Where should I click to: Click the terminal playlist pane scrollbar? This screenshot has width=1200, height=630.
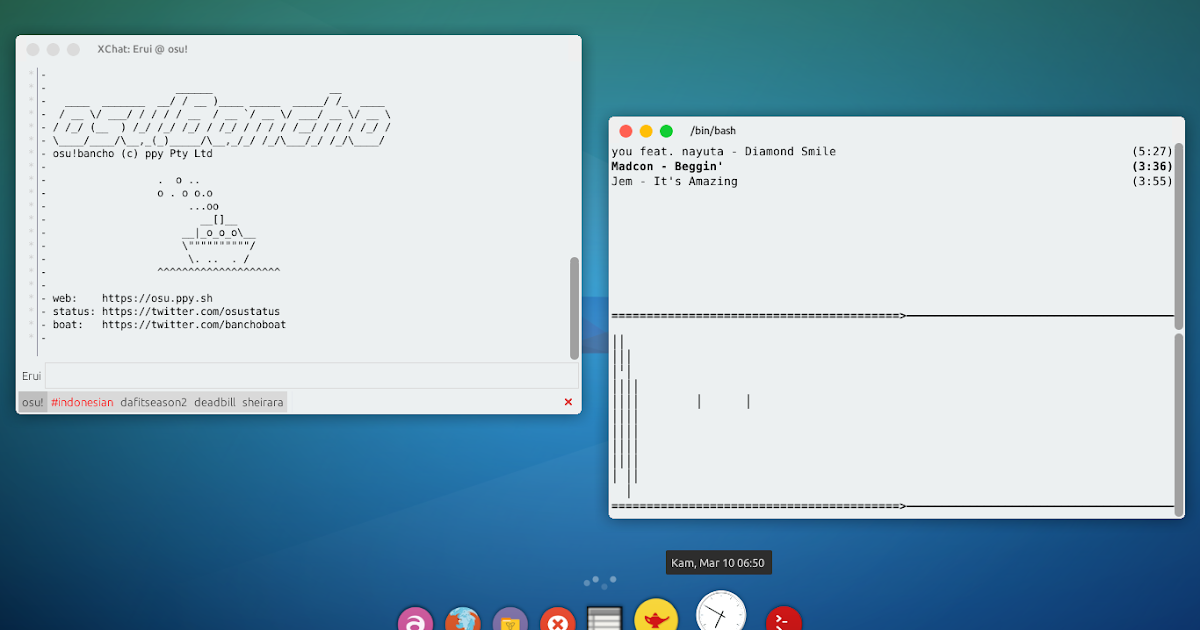pos(1179,236)
